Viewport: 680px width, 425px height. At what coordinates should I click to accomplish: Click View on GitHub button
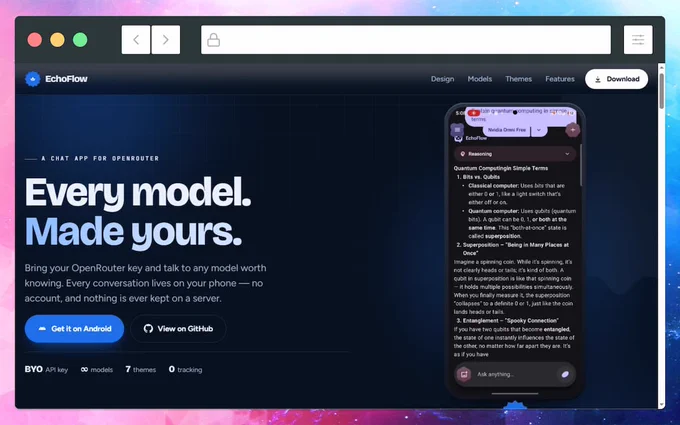178,329
